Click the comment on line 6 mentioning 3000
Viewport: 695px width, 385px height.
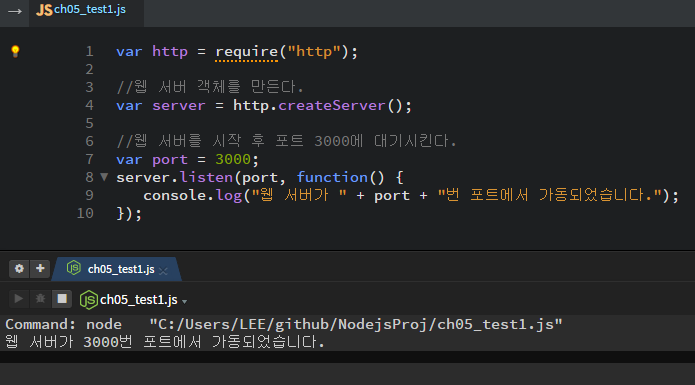(286, 141)
